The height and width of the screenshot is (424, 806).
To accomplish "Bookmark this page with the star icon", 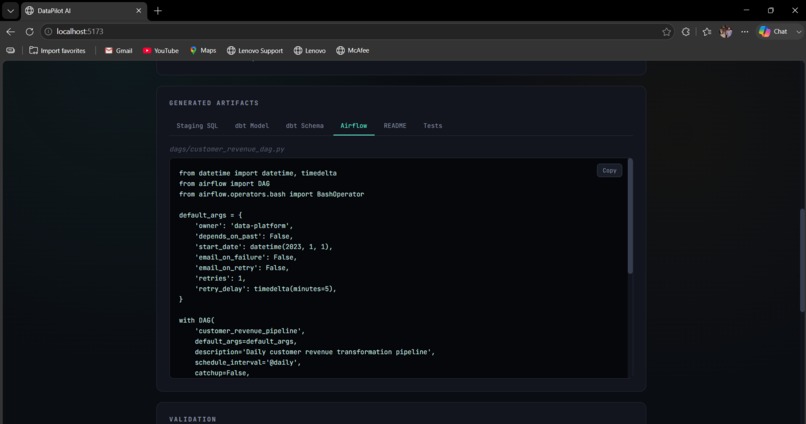I will pos(666,32).
